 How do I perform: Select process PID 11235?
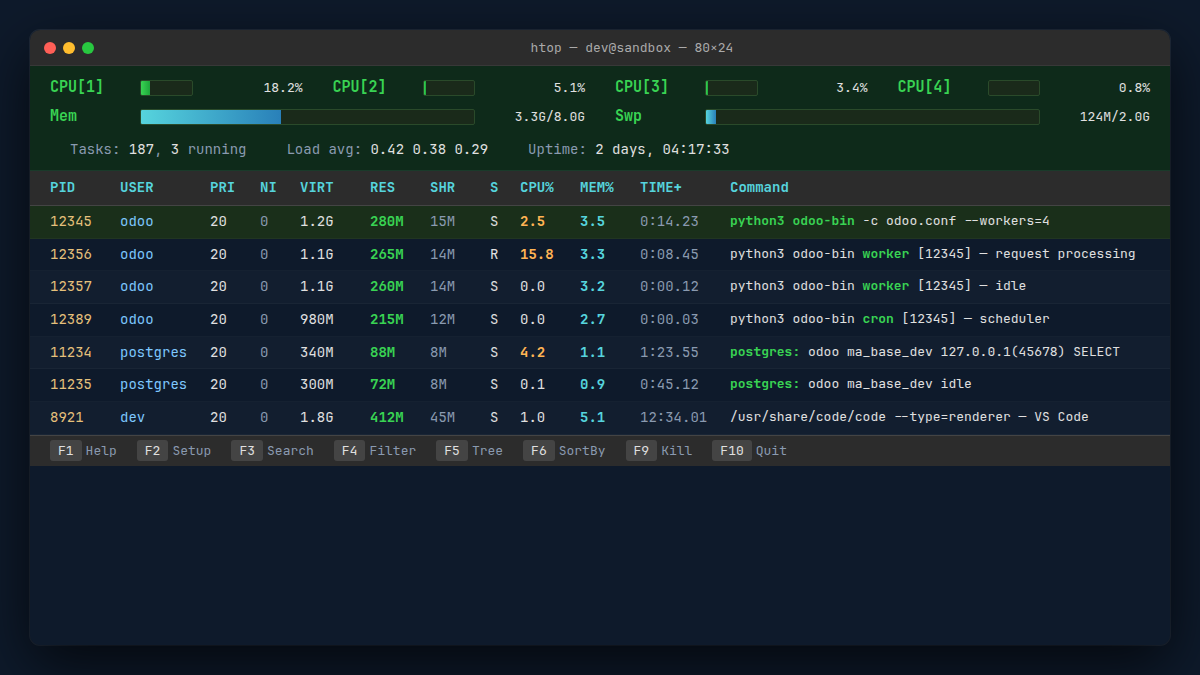600,384
